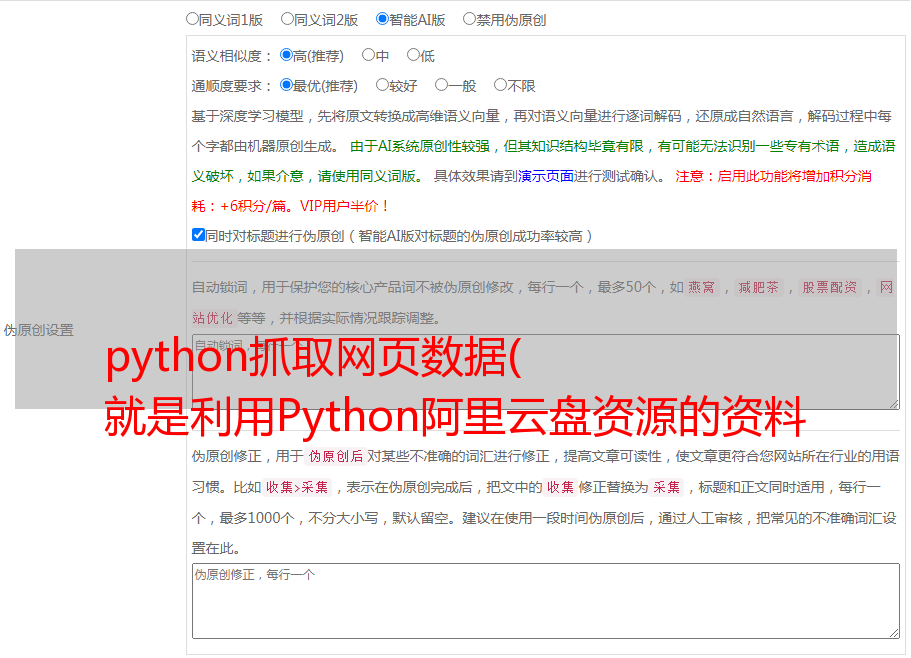Click the 语义相似度 label
The width and height of the screenshot is (911, 658).
click(x=232, y=56)
